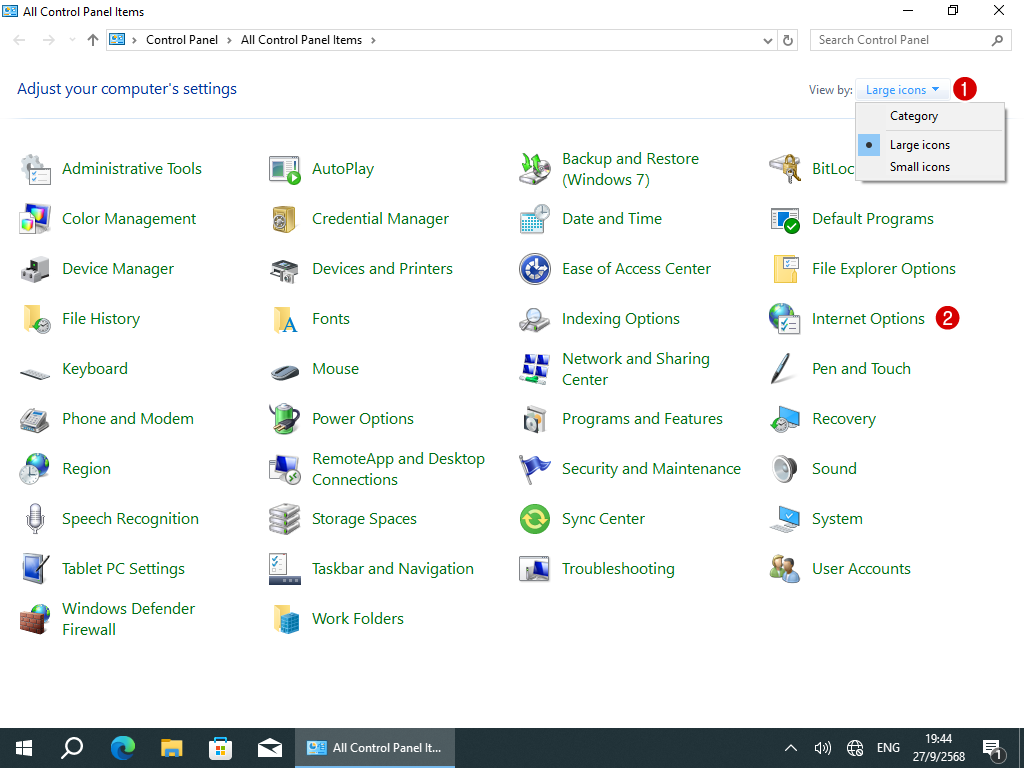The width and height of the screenshot is (1024, 768).
Task: Open Microsoft Edge from the taskbar
Action: tap(123, 747)
